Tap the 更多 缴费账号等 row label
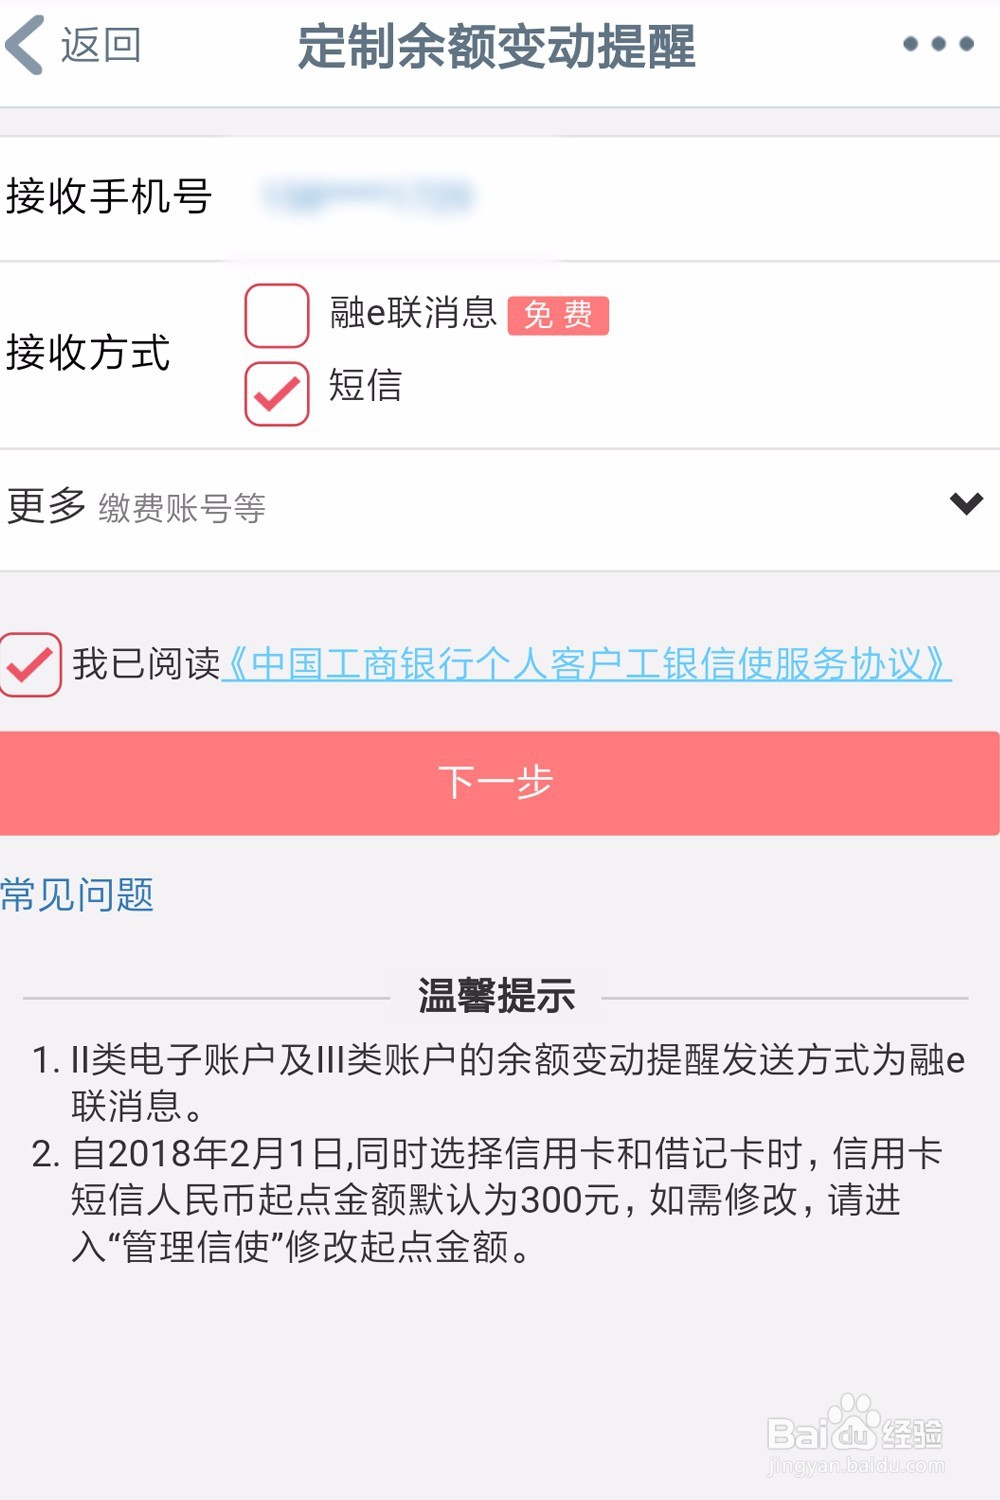 point(136,507)
